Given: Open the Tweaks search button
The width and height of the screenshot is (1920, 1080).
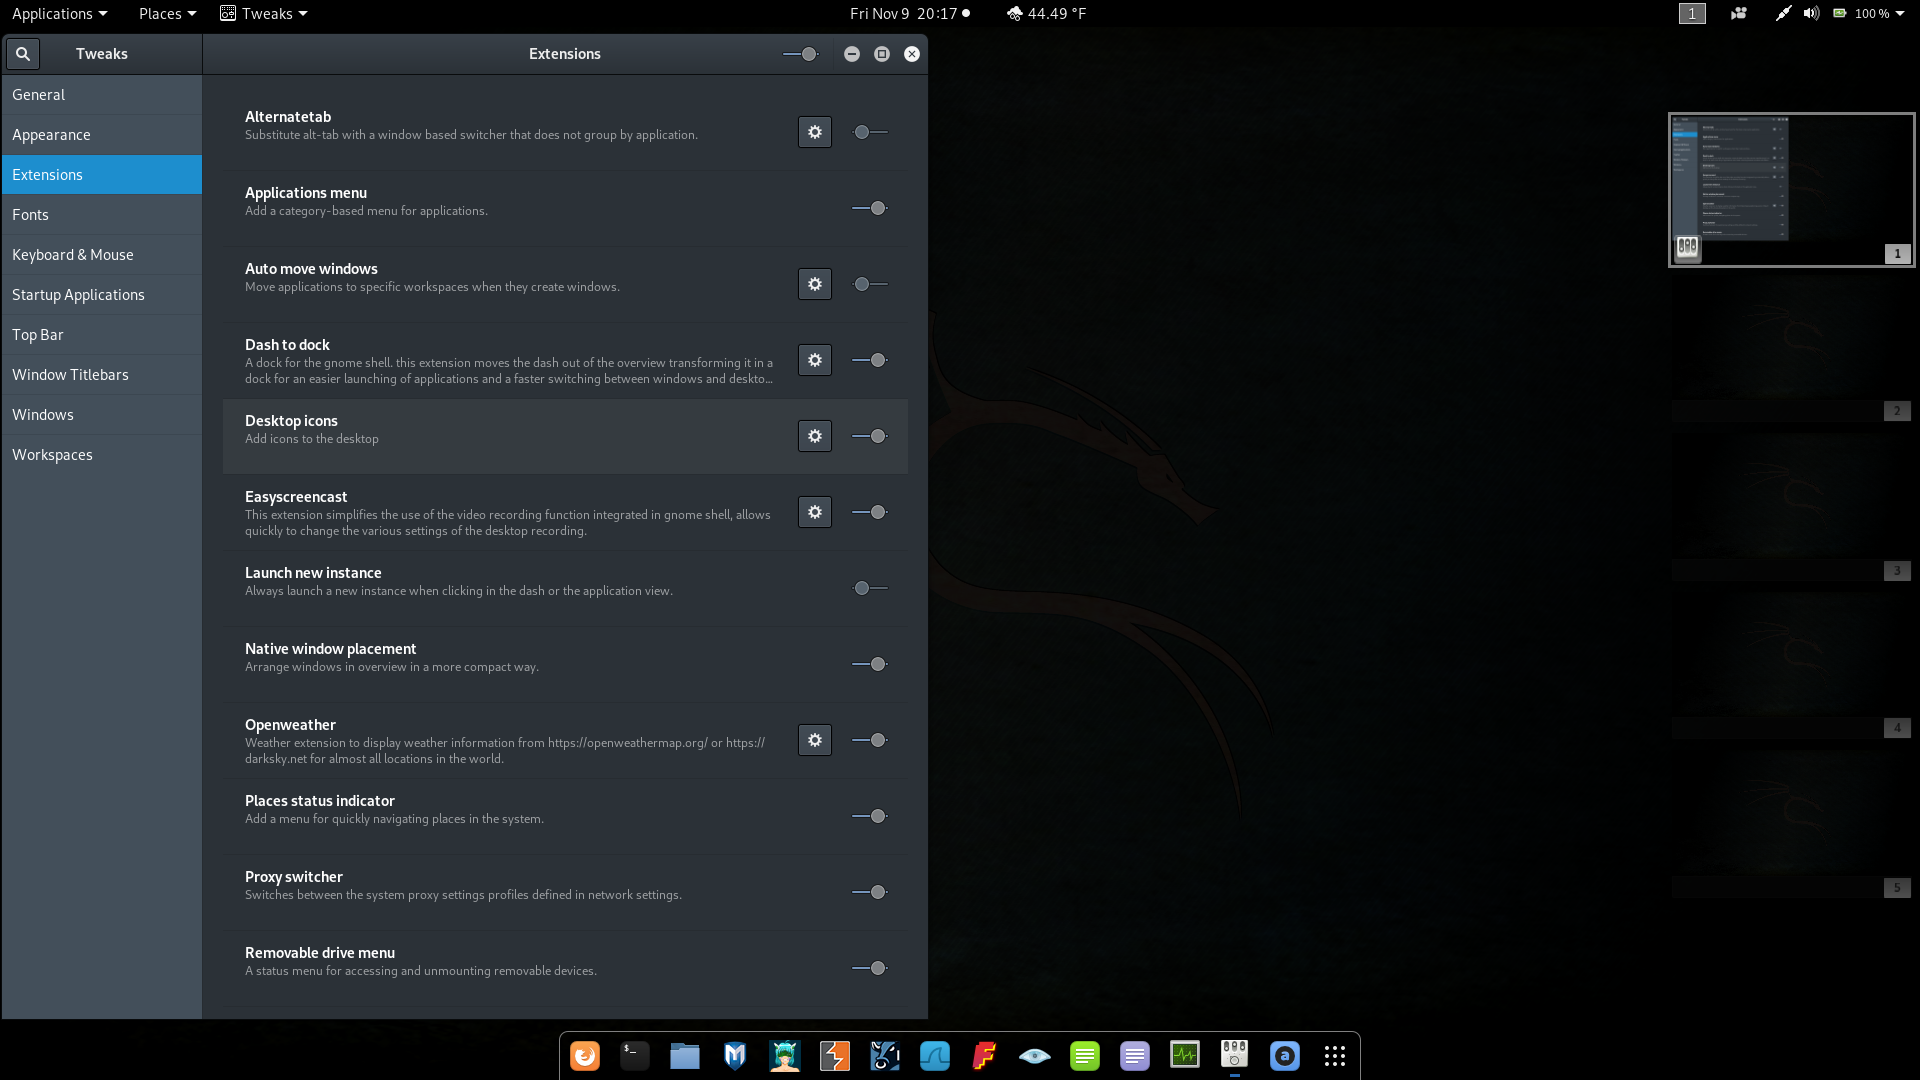Looking at the screenshot, I should (x=22, y=54).
